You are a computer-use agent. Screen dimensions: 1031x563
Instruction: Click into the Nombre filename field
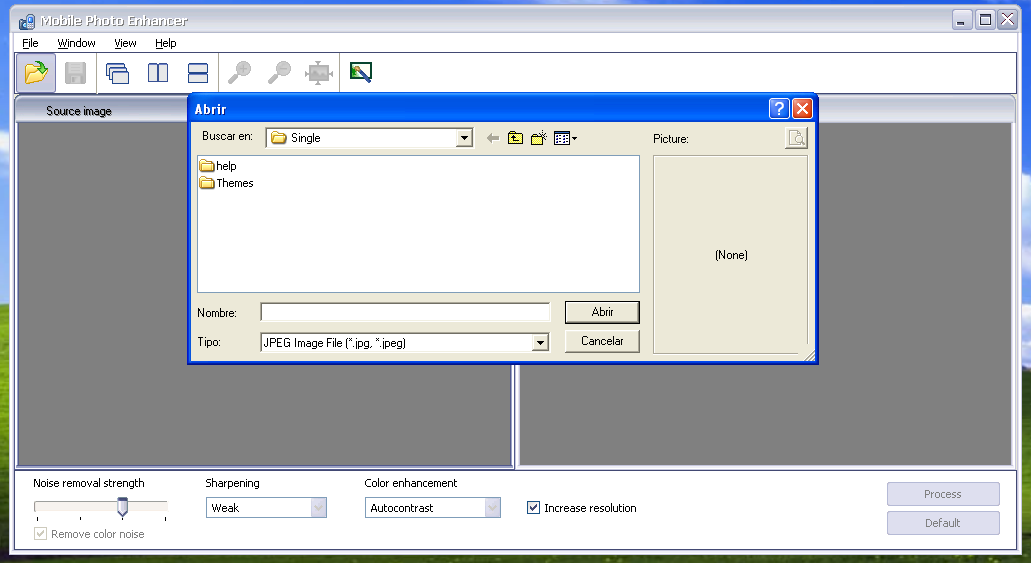[405, 312]
